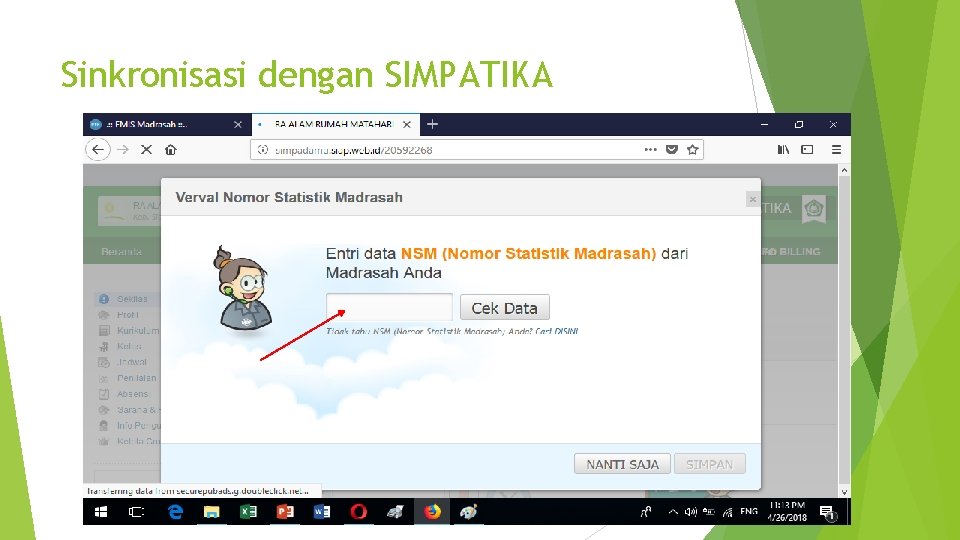The image size is (960, 540).
Task: Open the taskbar clock and date
Action: point(787,512)
